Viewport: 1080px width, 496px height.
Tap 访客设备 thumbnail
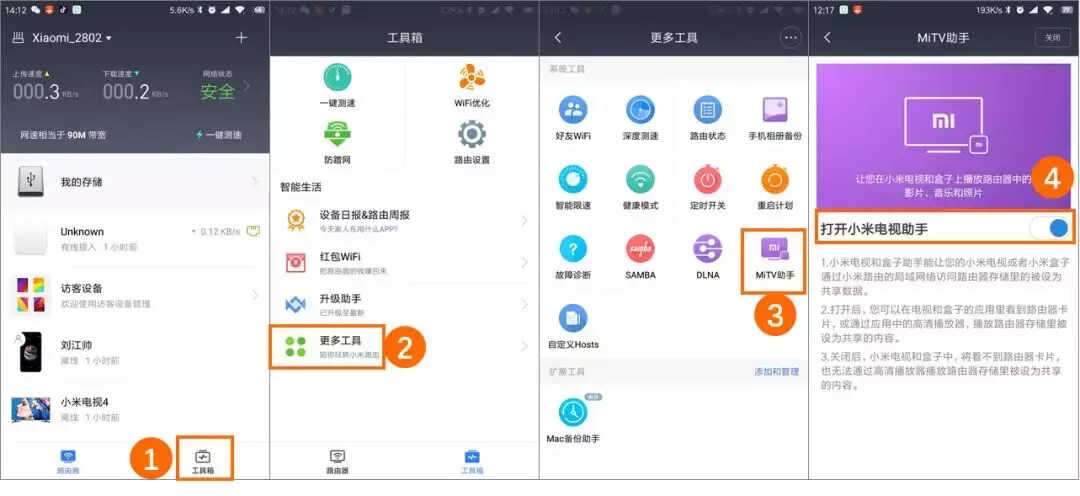tap(30, 295)
